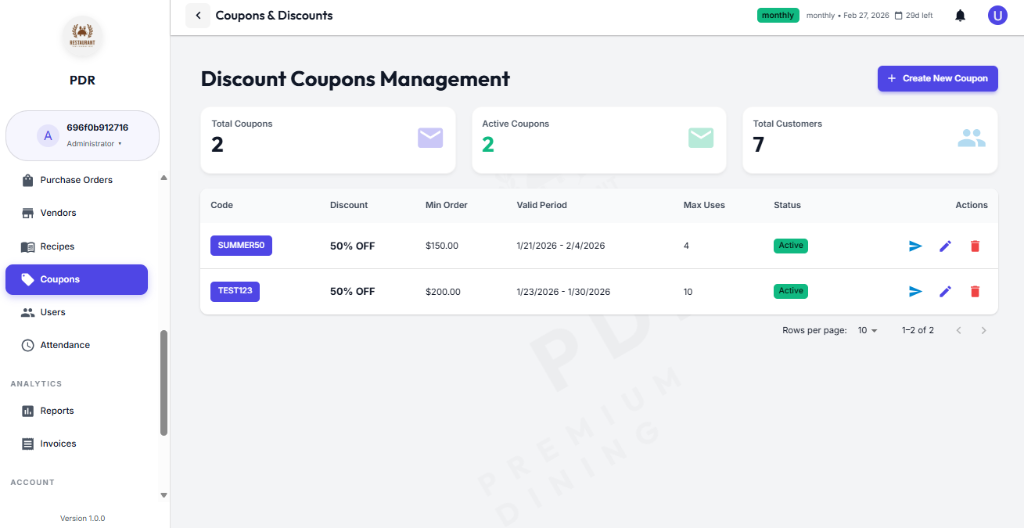1024x528 pixels.
Task: Go to previous page of coupons
Action: pyautogui.click(x=959, y=331)
